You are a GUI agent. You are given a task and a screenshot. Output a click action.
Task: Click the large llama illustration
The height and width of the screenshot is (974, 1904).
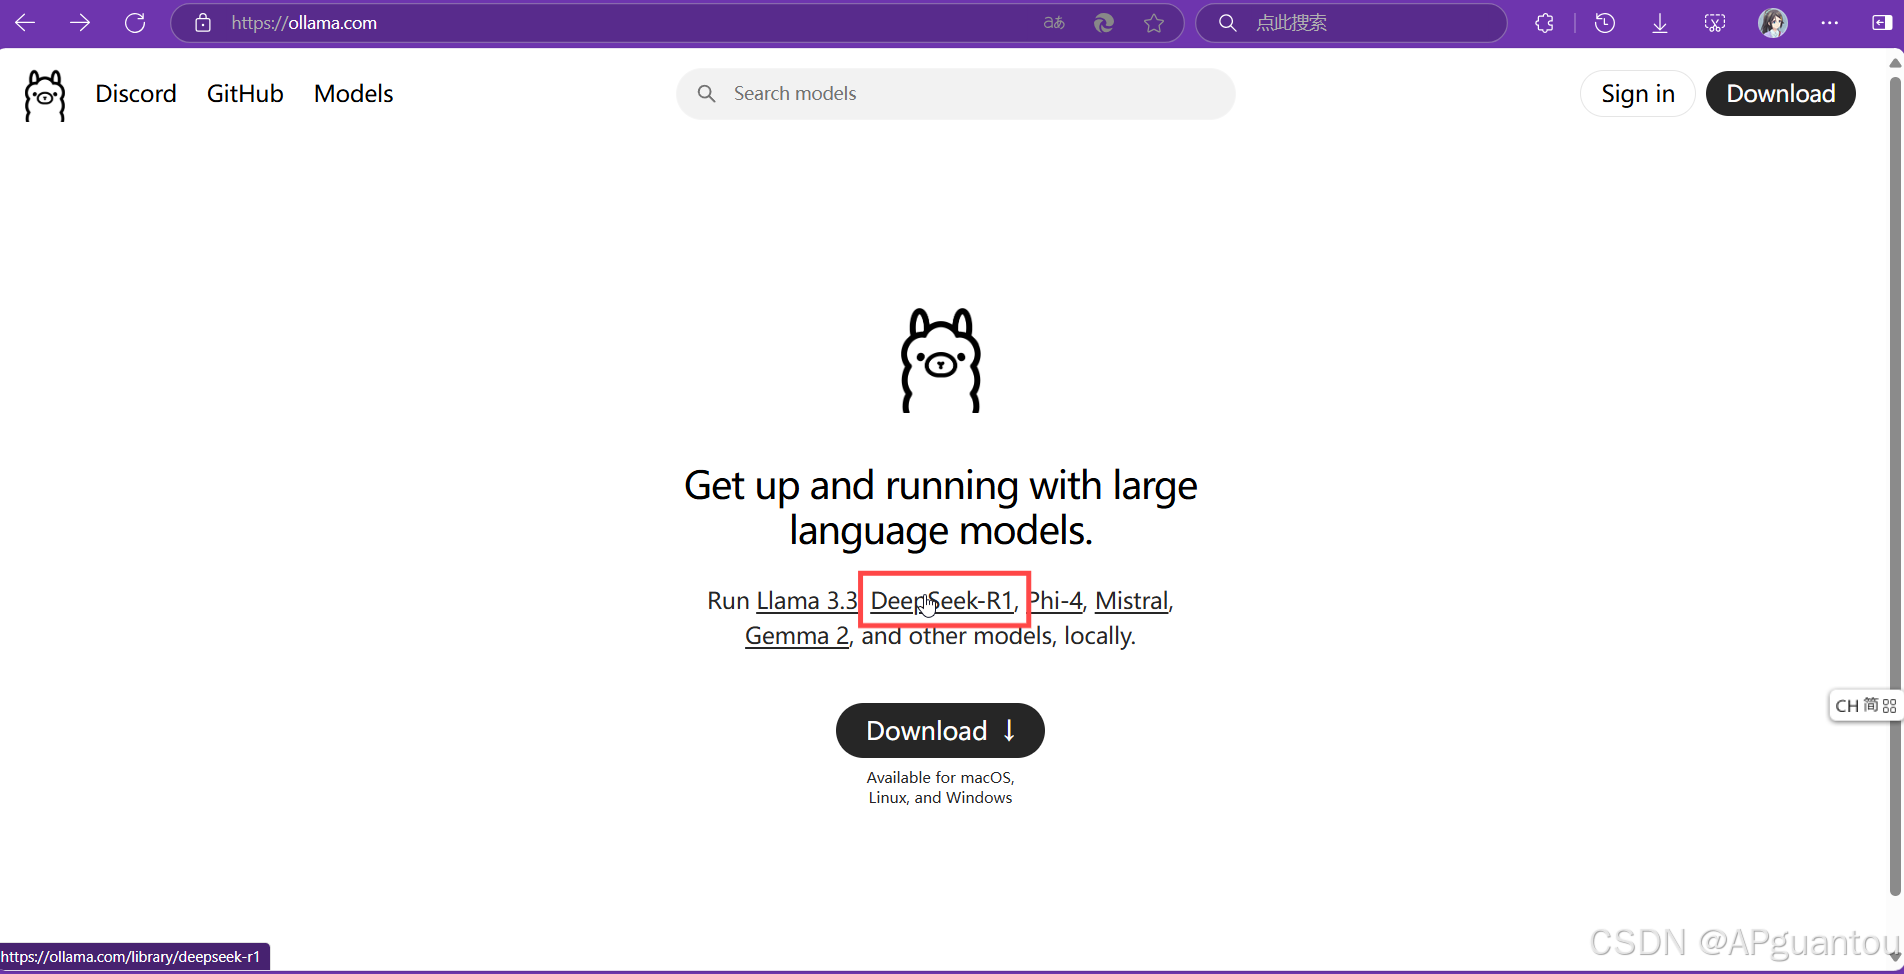941,360
